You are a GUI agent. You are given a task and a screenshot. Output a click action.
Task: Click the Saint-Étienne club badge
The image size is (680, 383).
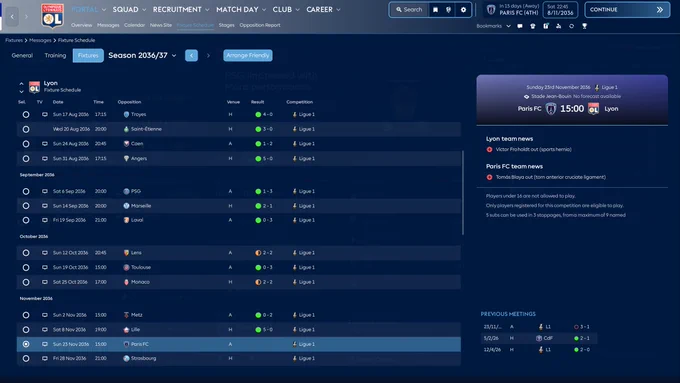coord(126,129)
